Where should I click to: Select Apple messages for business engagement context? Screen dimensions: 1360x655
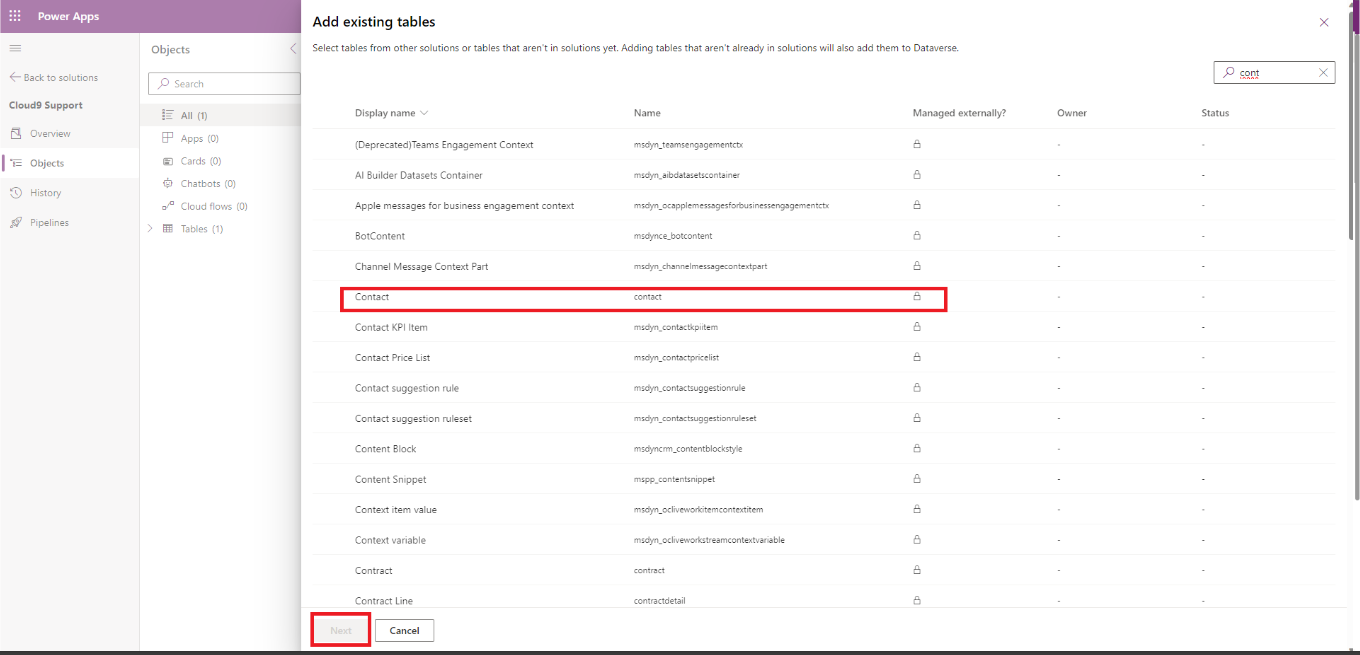pos(823,206)
